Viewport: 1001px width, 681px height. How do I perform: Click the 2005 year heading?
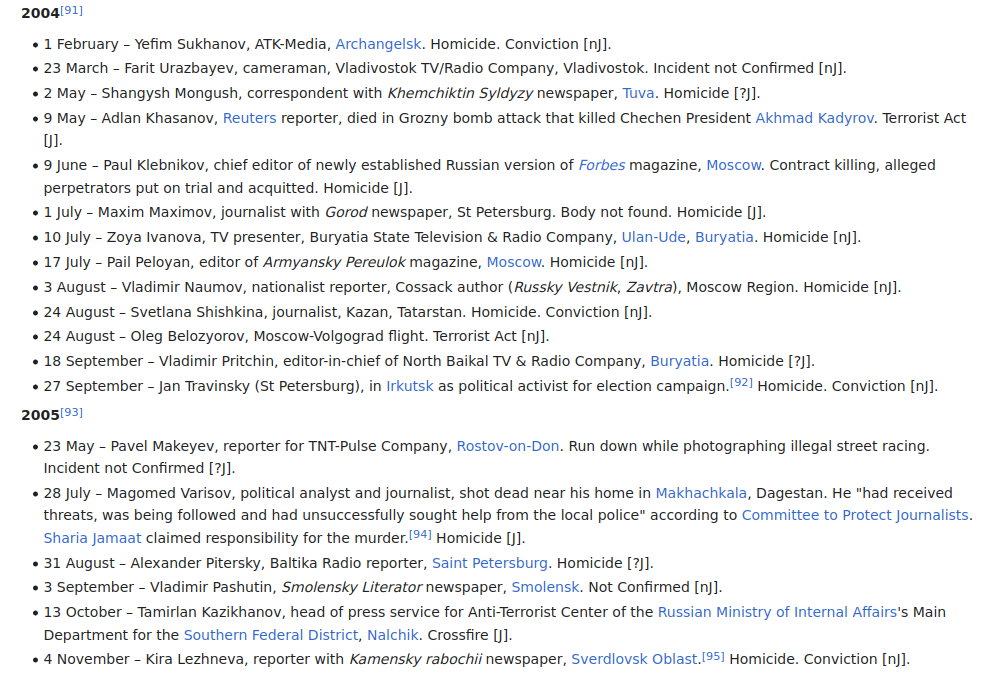(40, 415)
